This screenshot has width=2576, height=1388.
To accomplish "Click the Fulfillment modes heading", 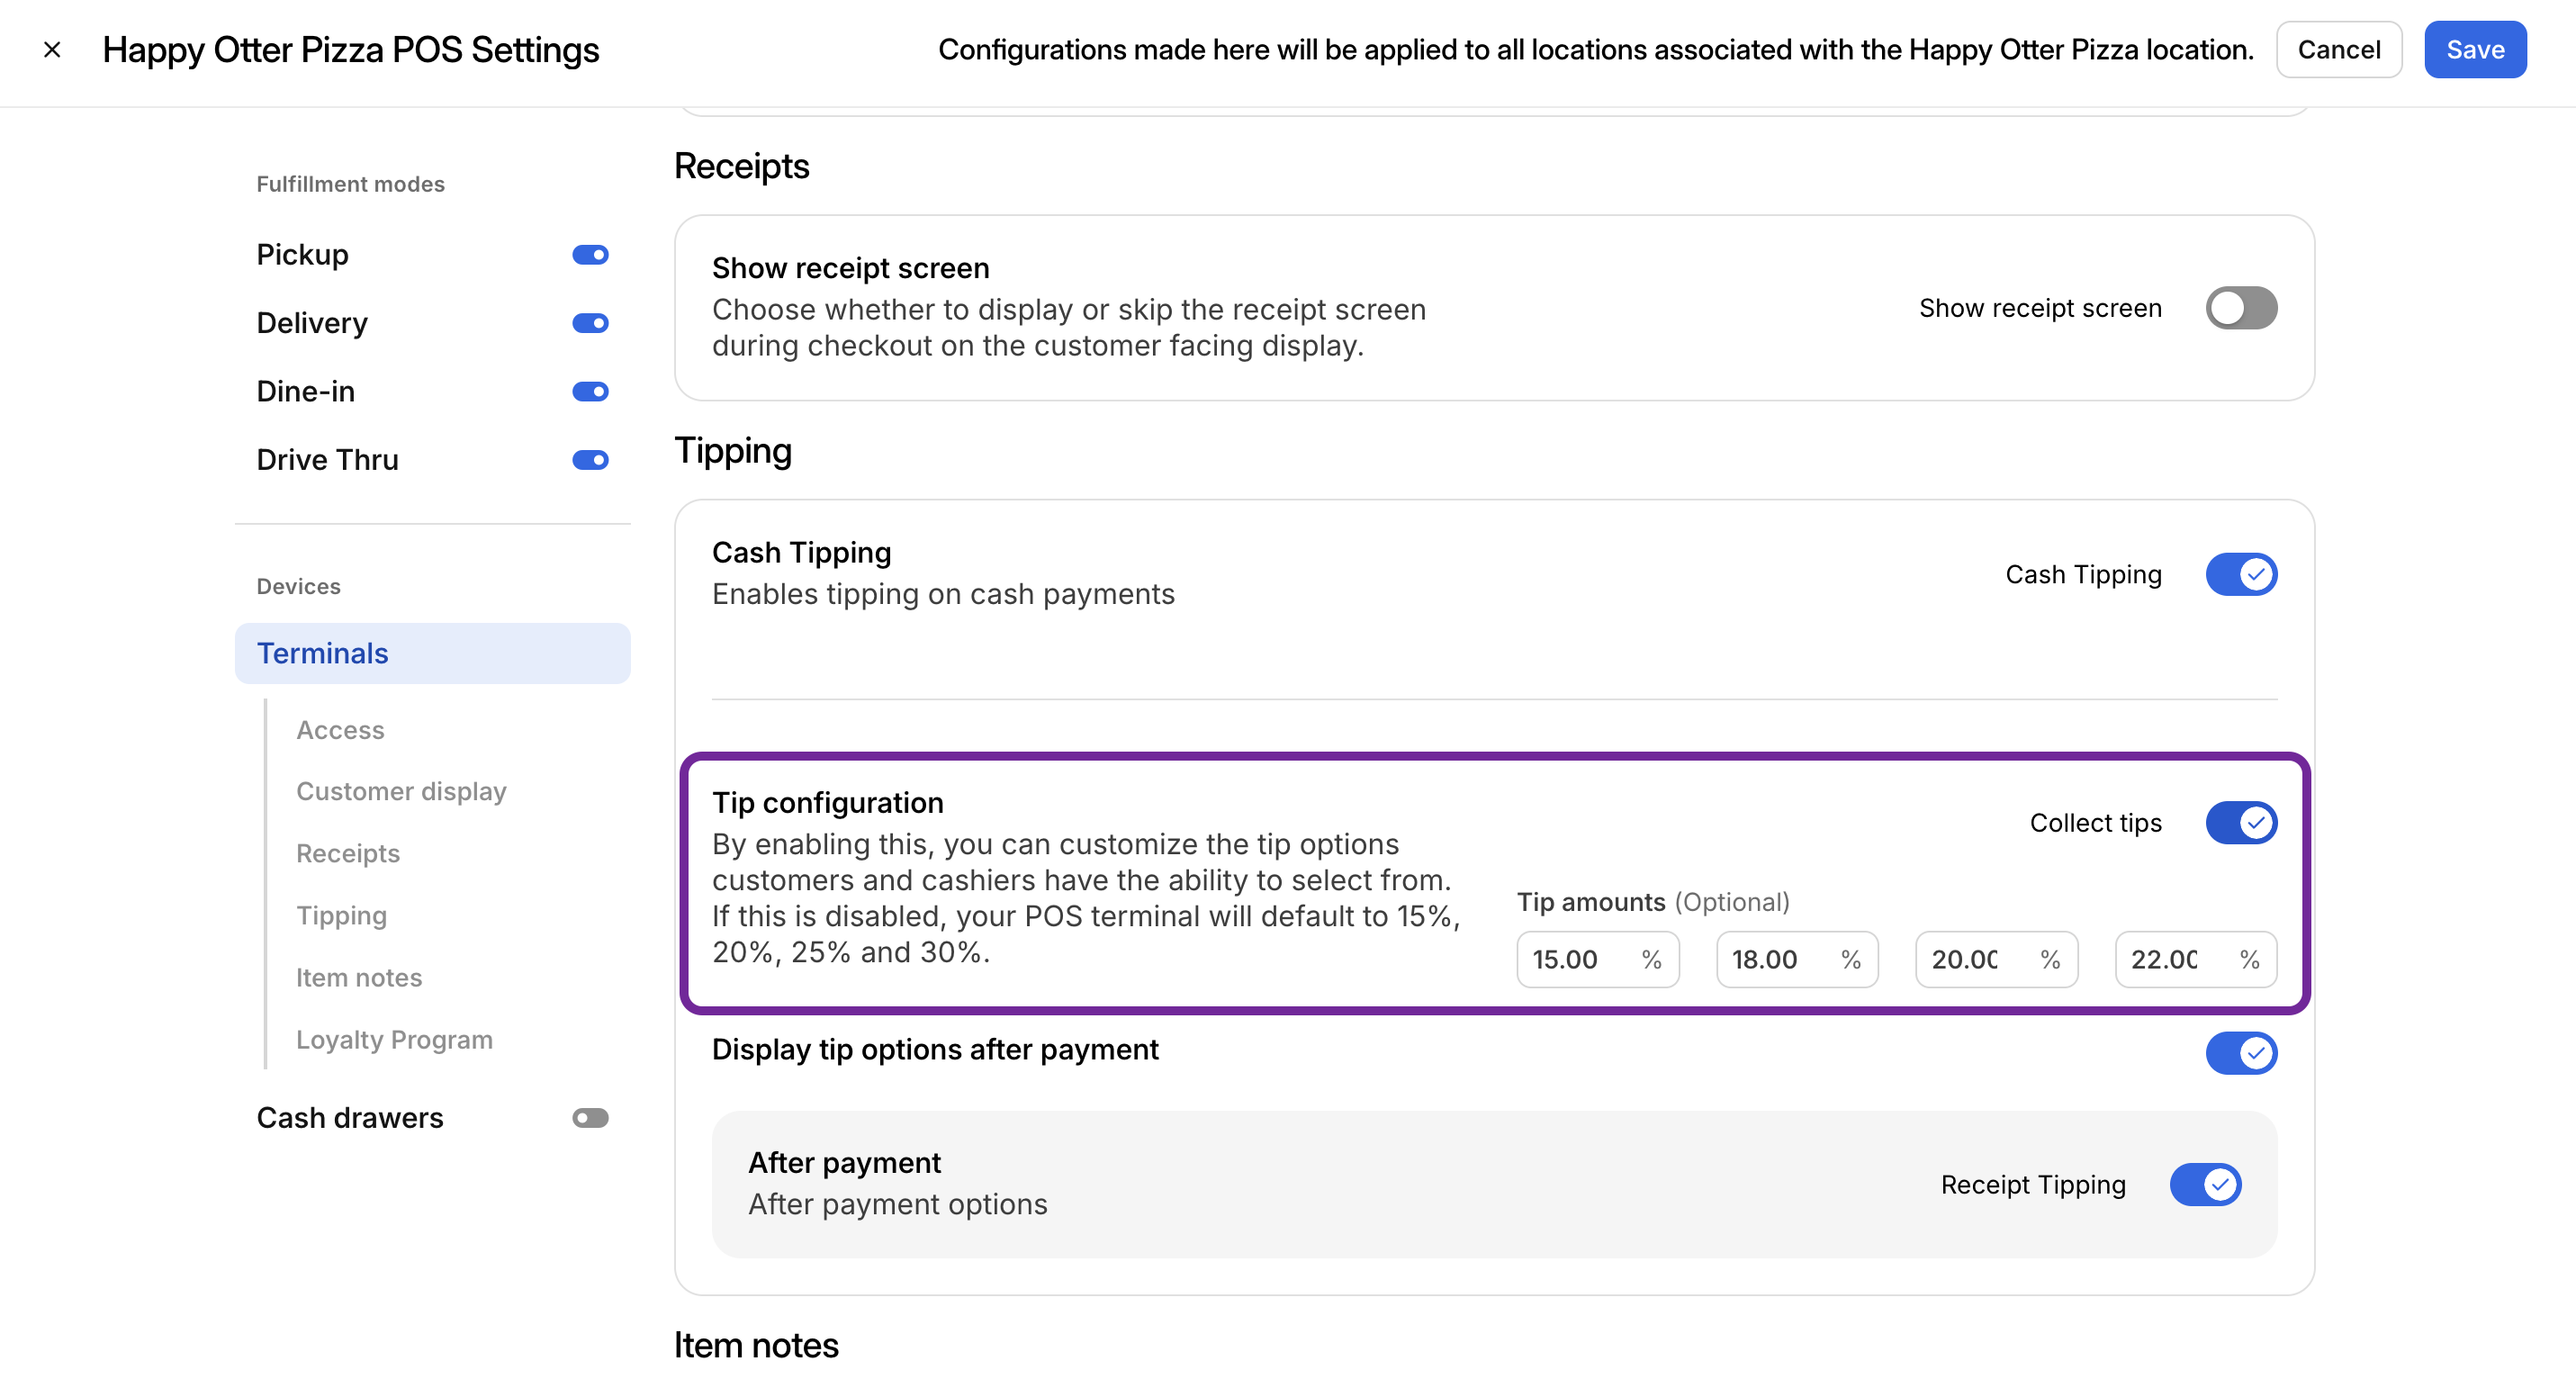I will pyautogui.click(x=350, y=184).
